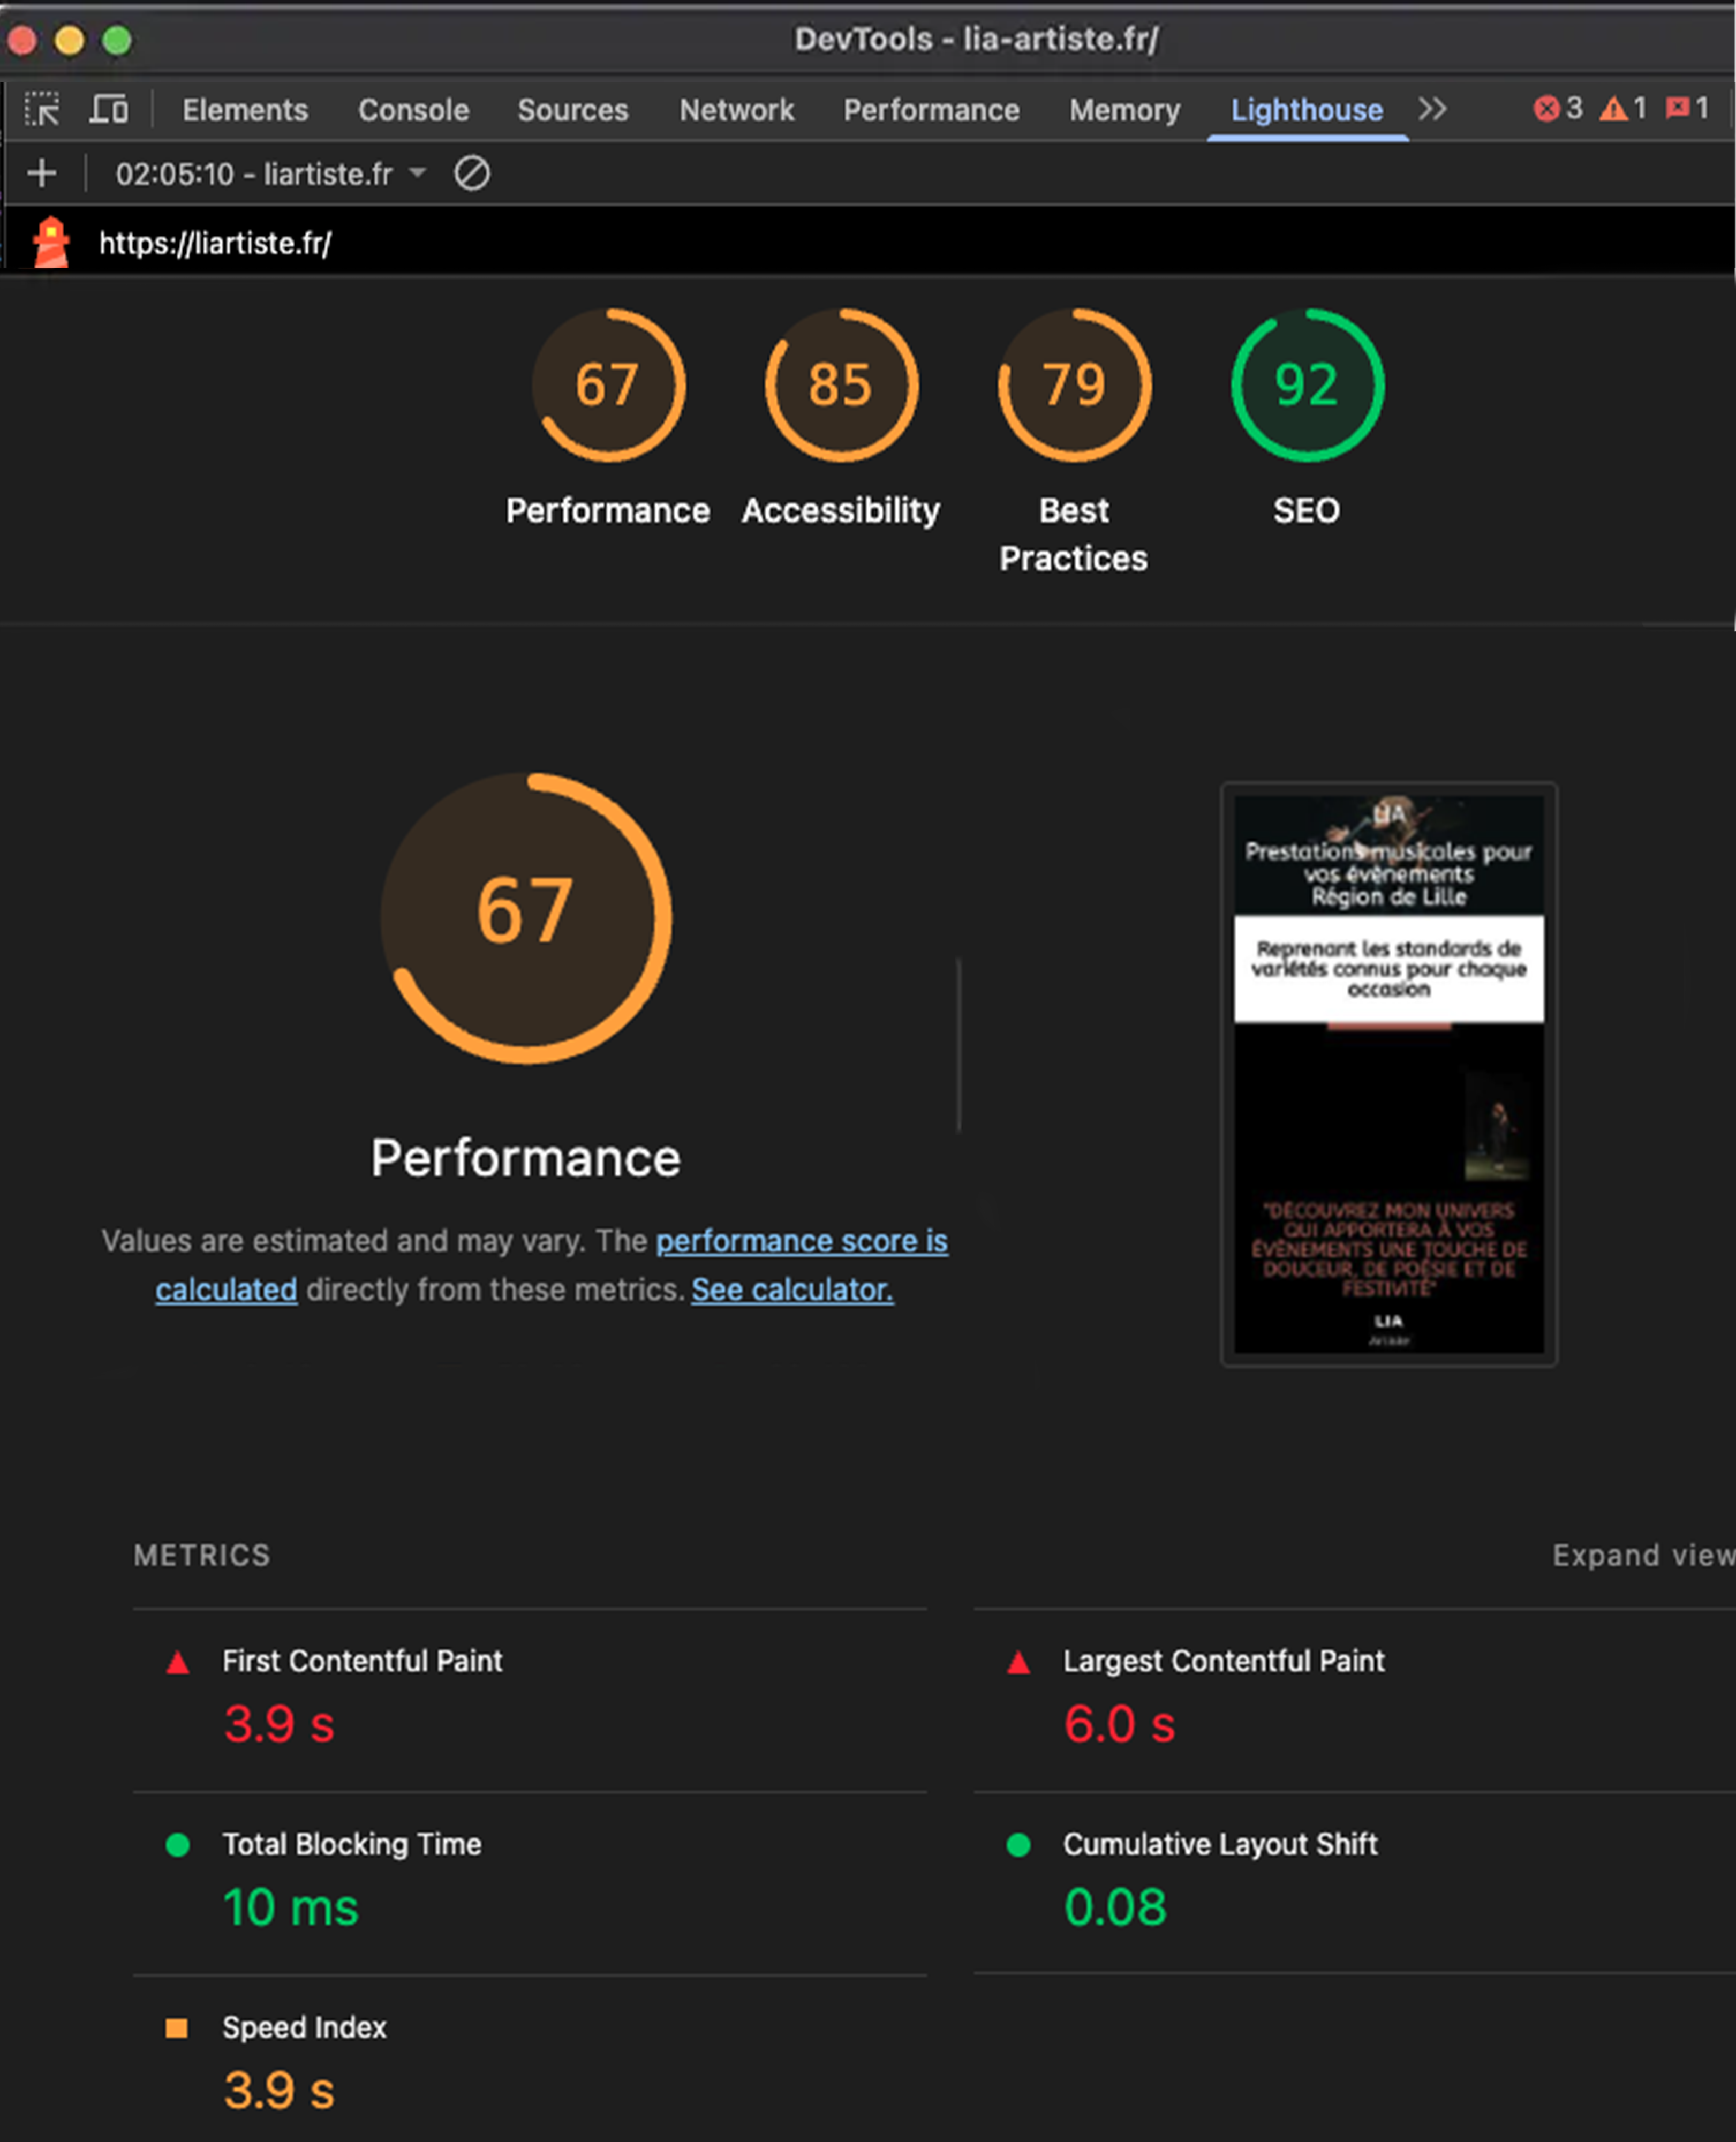Click the Lighthouse logo icon
1736x2142 pixels.
click(51, 243)
